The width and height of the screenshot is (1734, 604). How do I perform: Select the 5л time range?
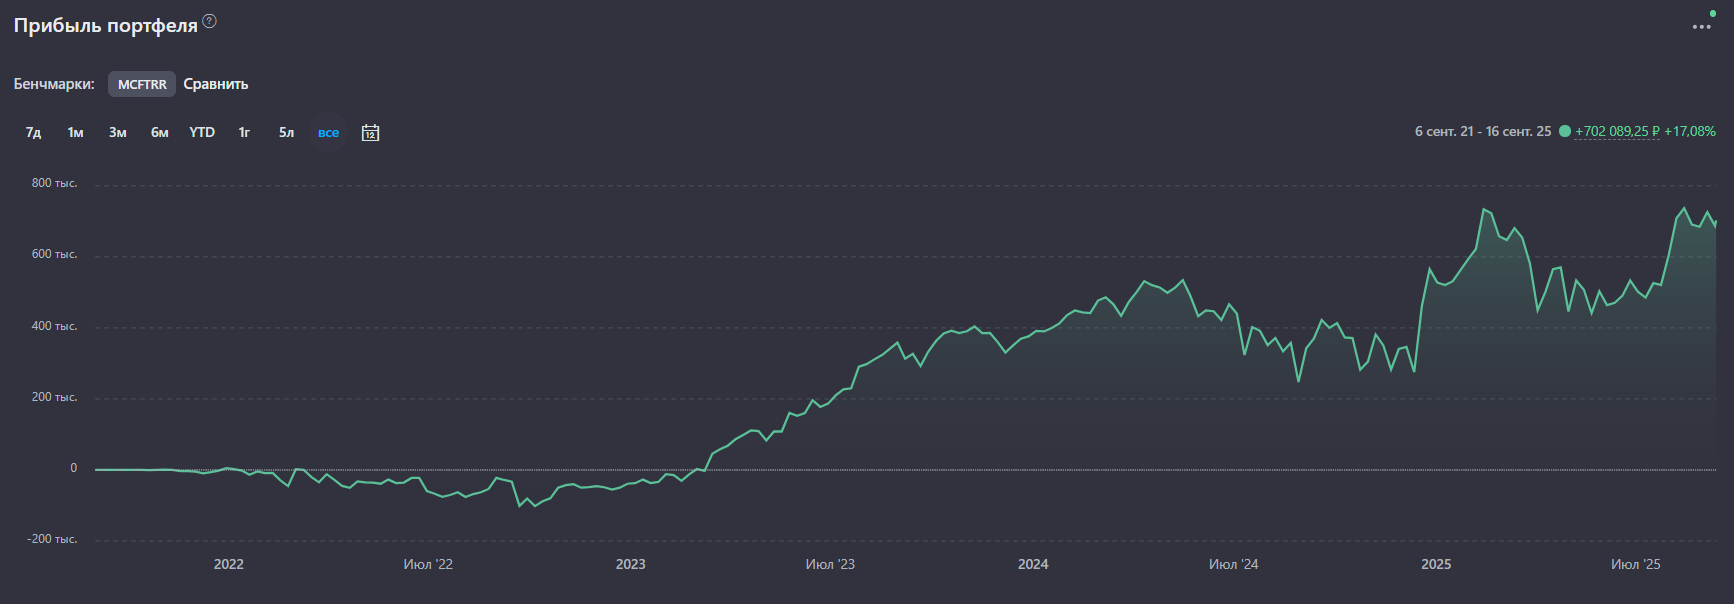click(x=286, y=132)
